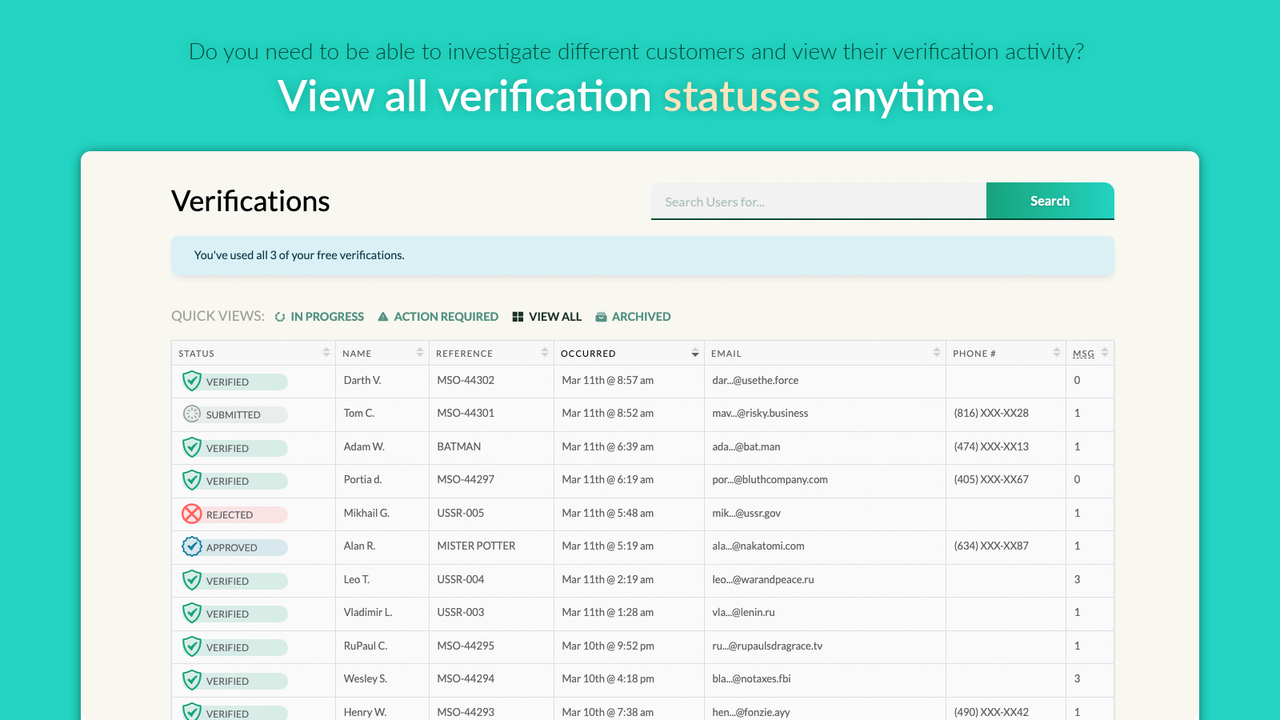Click the name Darth V.
1280x720 pixels.
point(362,380)
